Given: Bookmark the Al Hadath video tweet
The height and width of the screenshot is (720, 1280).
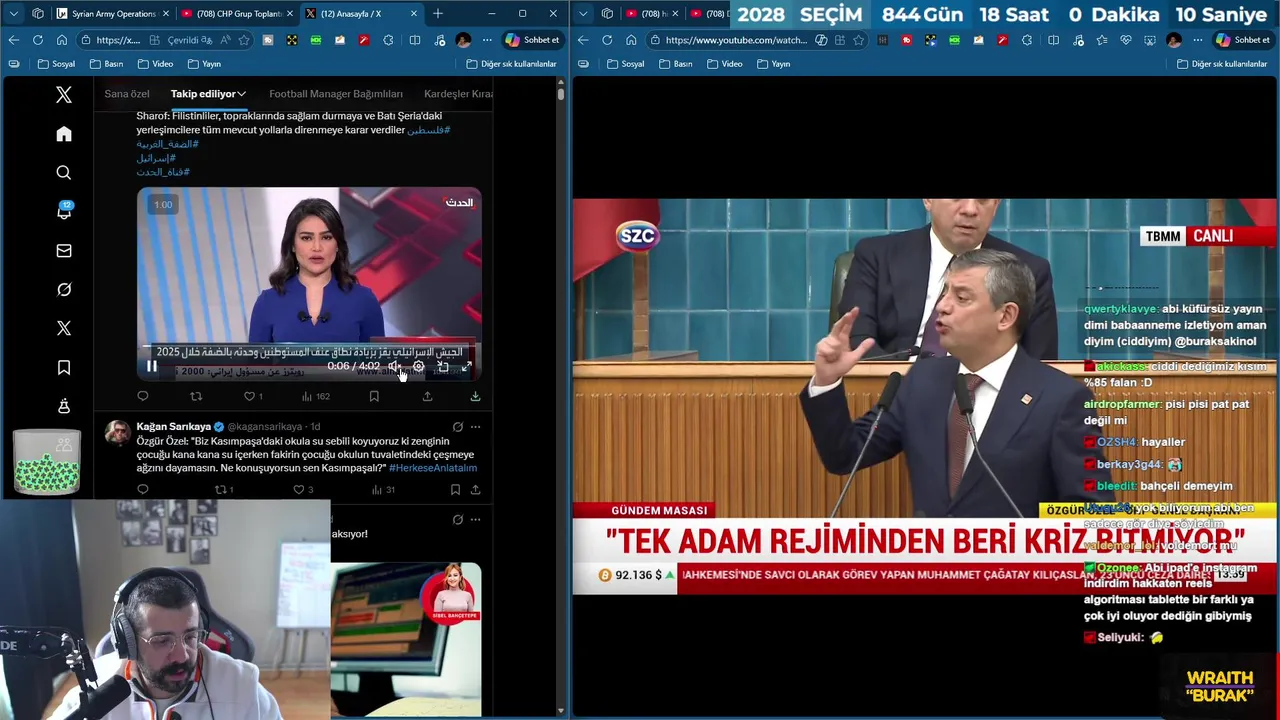Looking at the screenshot, I should [x=374, y=396].
